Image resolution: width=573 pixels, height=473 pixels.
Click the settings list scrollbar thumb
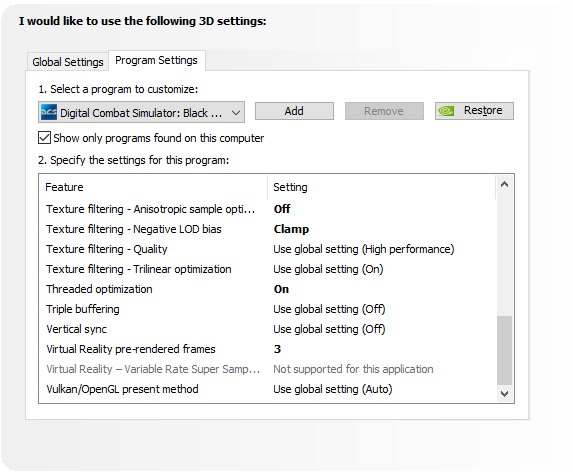tap(504, 350)
